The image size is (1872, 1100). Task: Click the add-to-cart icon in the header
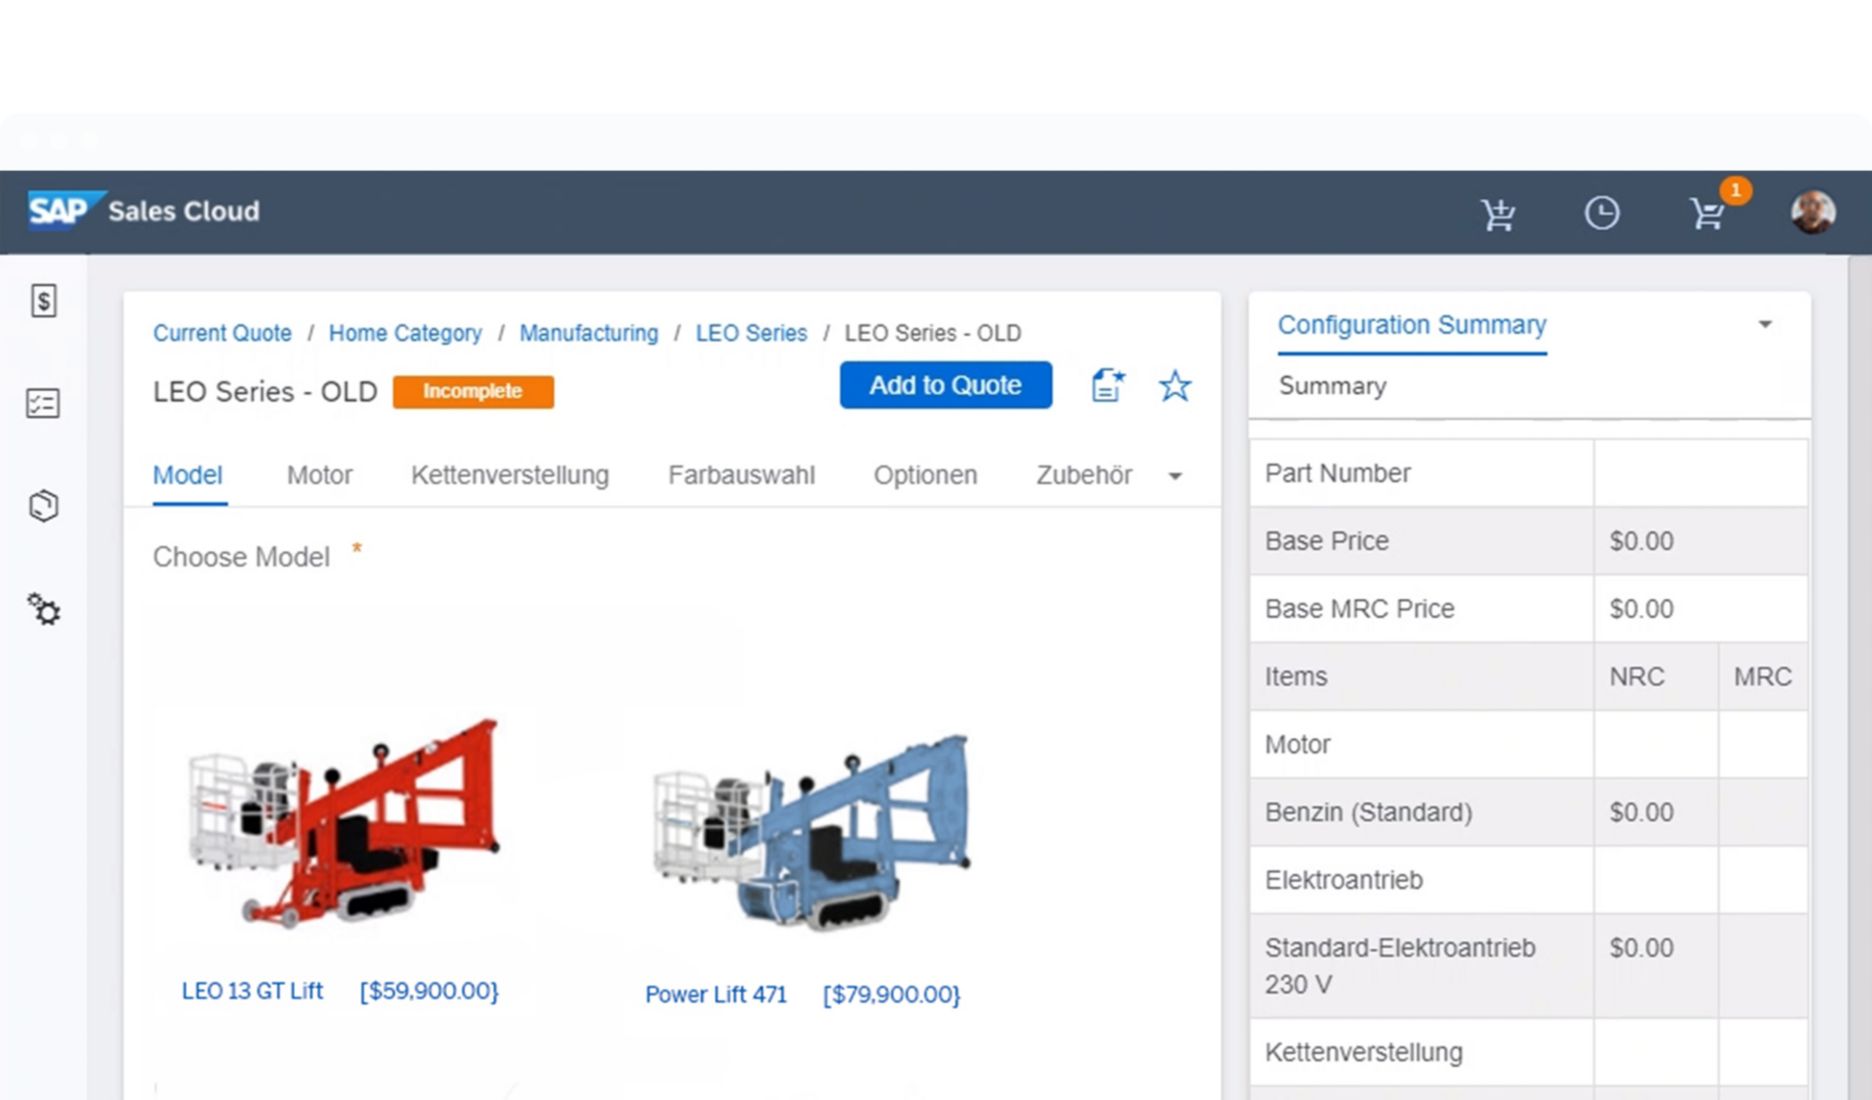click(x=1498, y=212)
